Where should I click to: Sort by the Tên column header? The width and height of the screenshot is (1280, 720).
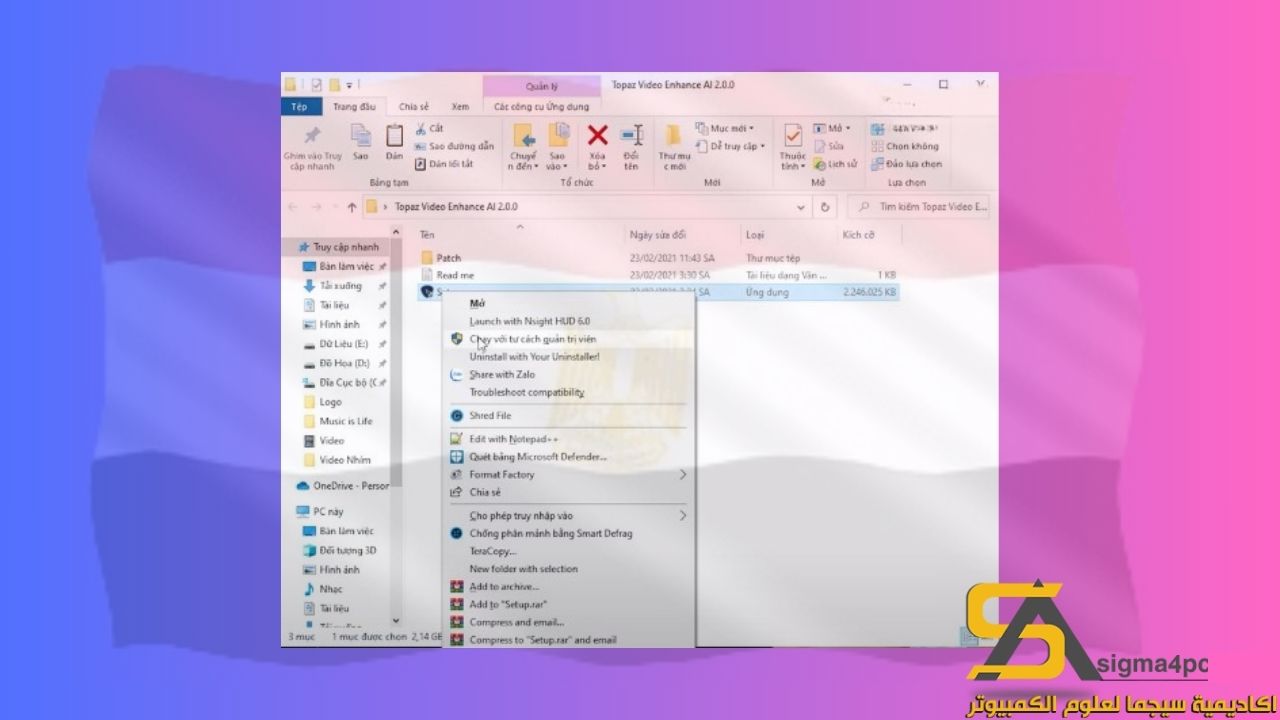(x=427, y=235)
